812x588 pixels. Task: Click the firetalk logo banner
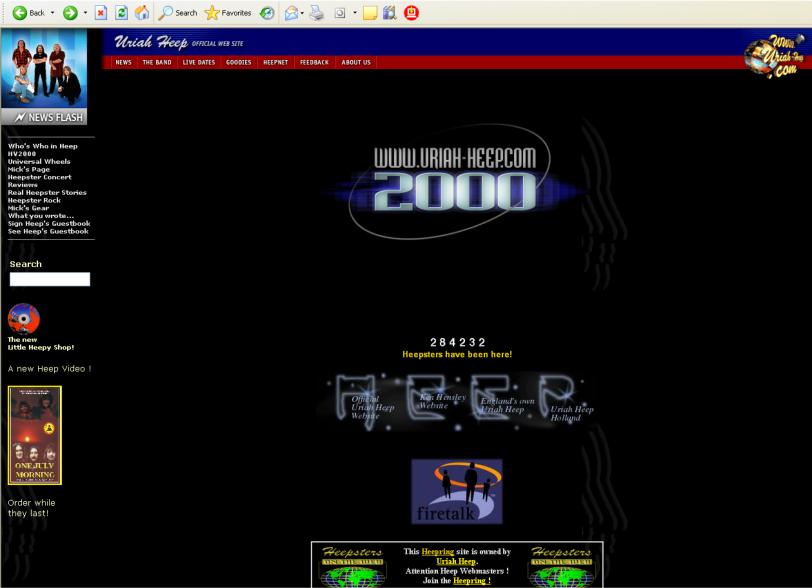click(457, 491)
